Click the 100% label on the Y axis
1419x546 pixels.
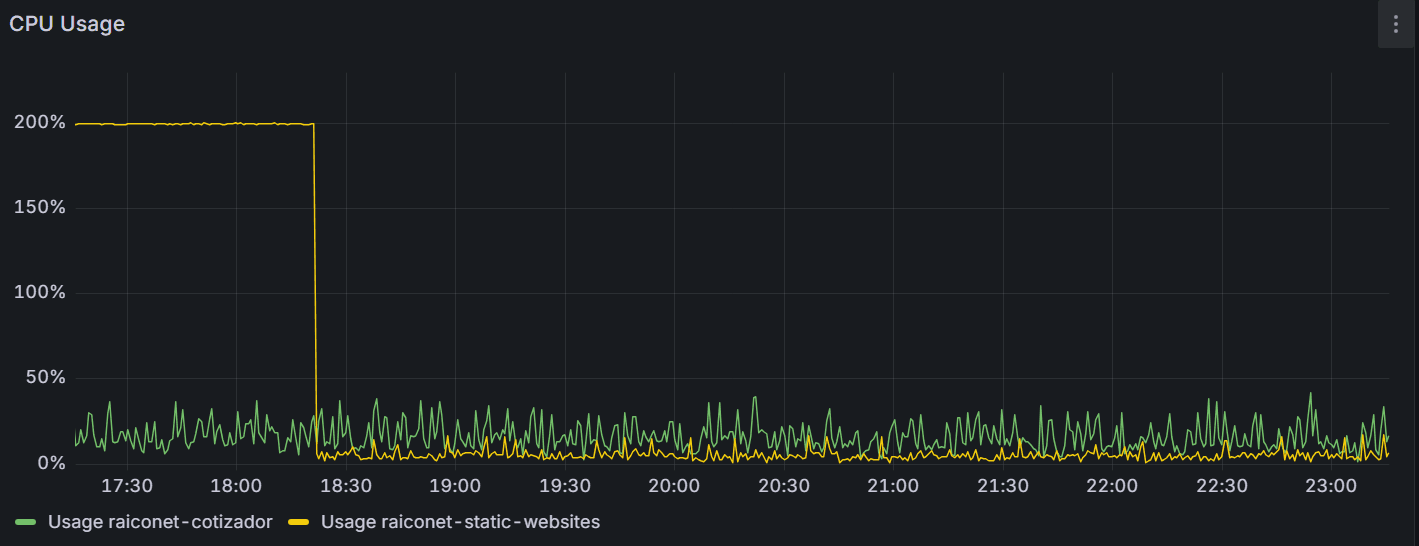coord(40,293)
